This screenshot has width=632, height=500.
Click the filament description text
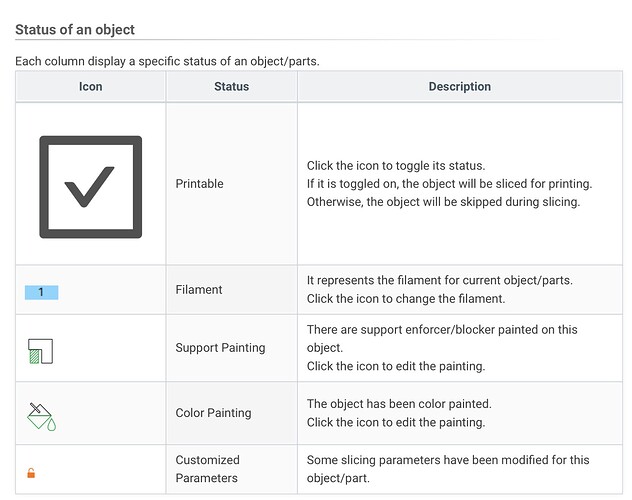tap(440, 289)
